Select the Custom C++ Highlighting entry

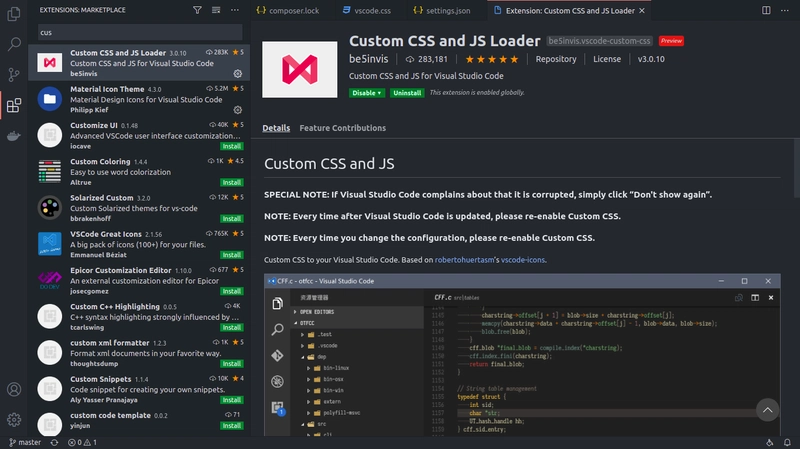[139, 316]
